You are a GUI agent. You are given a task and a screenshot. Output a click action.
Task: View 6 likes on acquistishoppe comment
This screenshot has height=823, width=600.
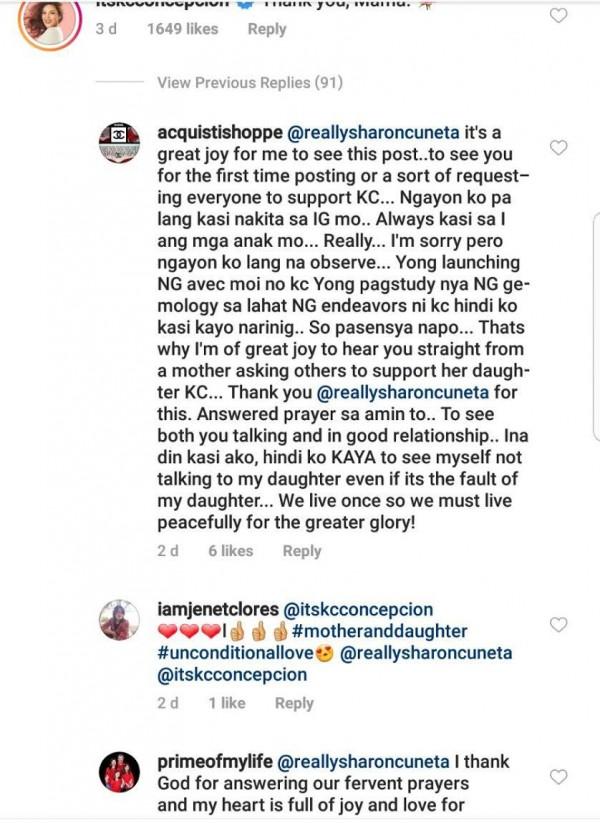[230, 551]
